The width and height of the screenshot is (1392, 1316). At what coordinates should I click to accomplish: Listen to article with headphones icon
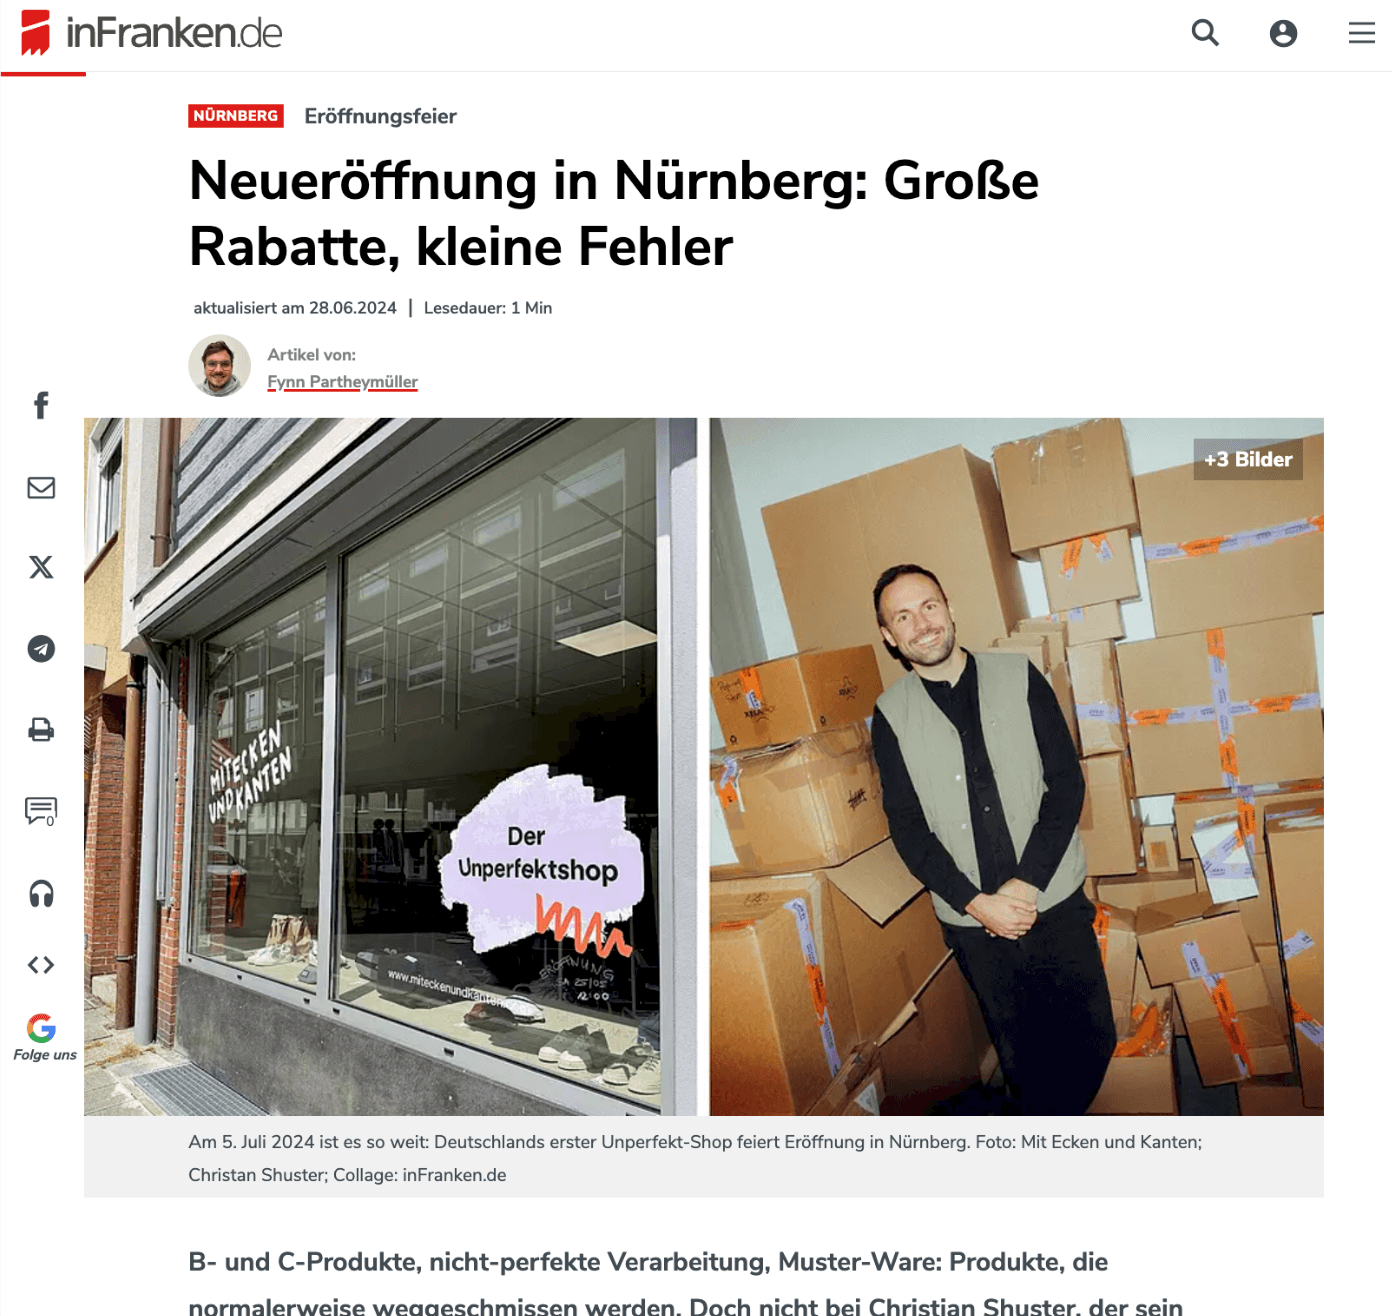41,893
